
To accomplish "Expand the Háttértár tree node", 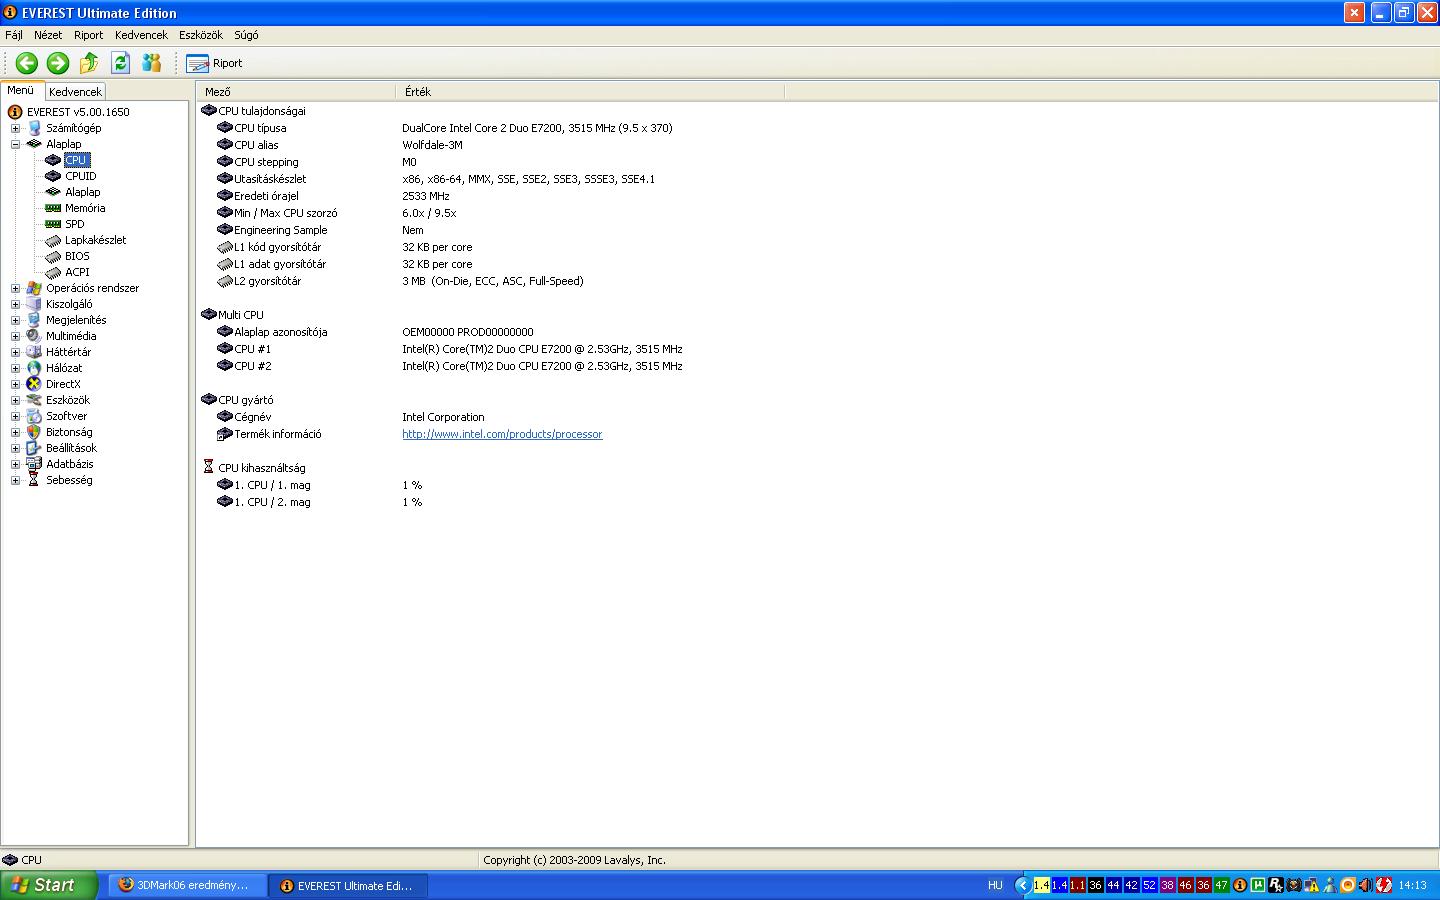I will (15, 352).
